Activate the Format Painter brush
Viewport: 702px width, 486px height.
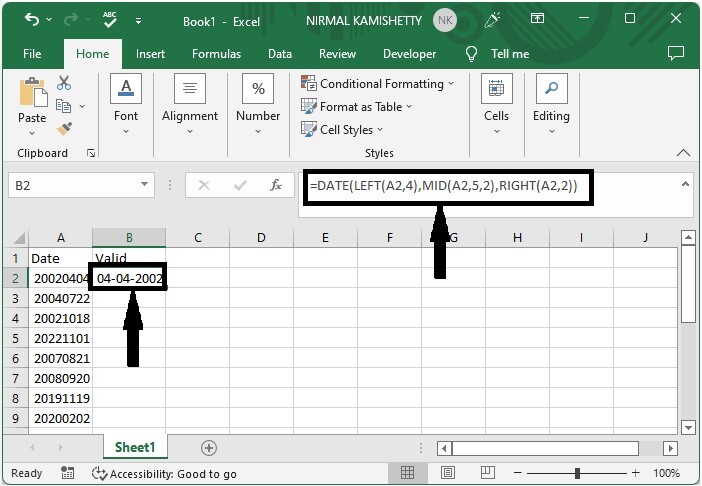point(64,129)
